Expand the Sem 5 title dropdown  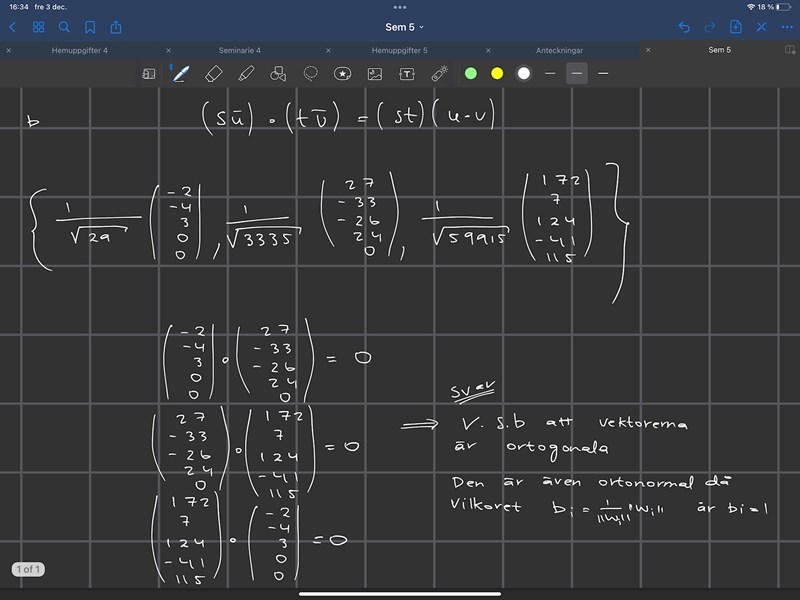(405, 27)
